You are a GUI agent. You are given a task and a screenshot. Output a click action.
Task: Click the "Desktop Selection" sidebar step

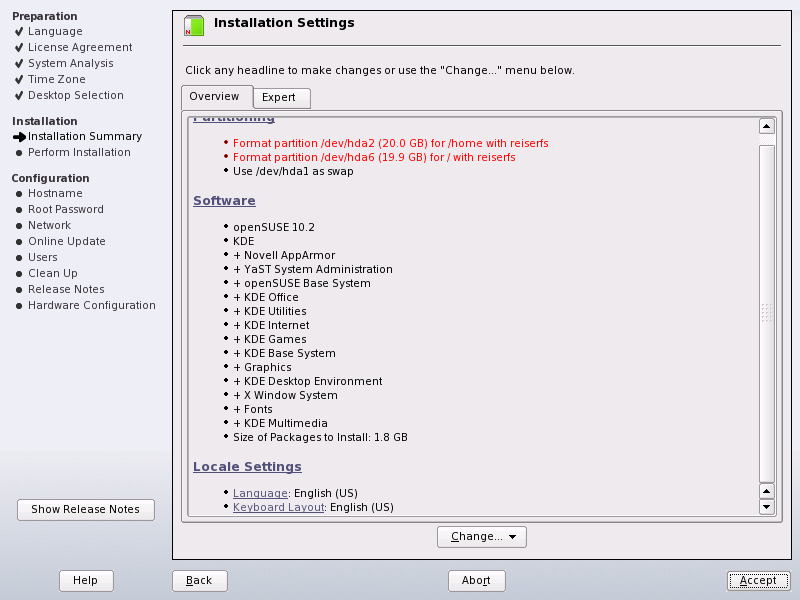tap(76, 95)
